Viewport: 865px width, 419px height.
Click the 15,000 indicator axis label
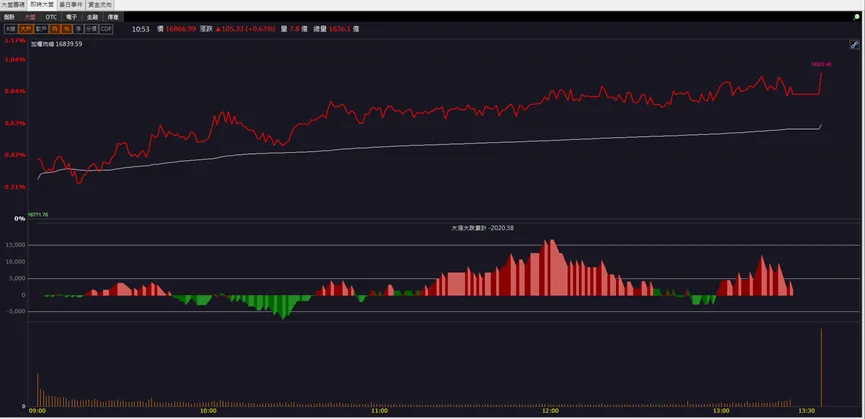click(16, 245)
